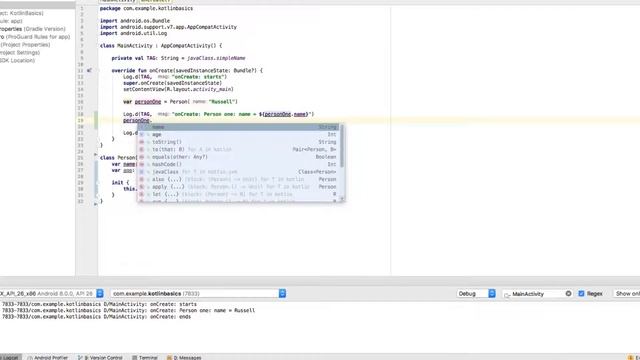This screenshot has width=640, height=360.
Task: Open the Android Profiler tool tab
Action: point(48,358)
